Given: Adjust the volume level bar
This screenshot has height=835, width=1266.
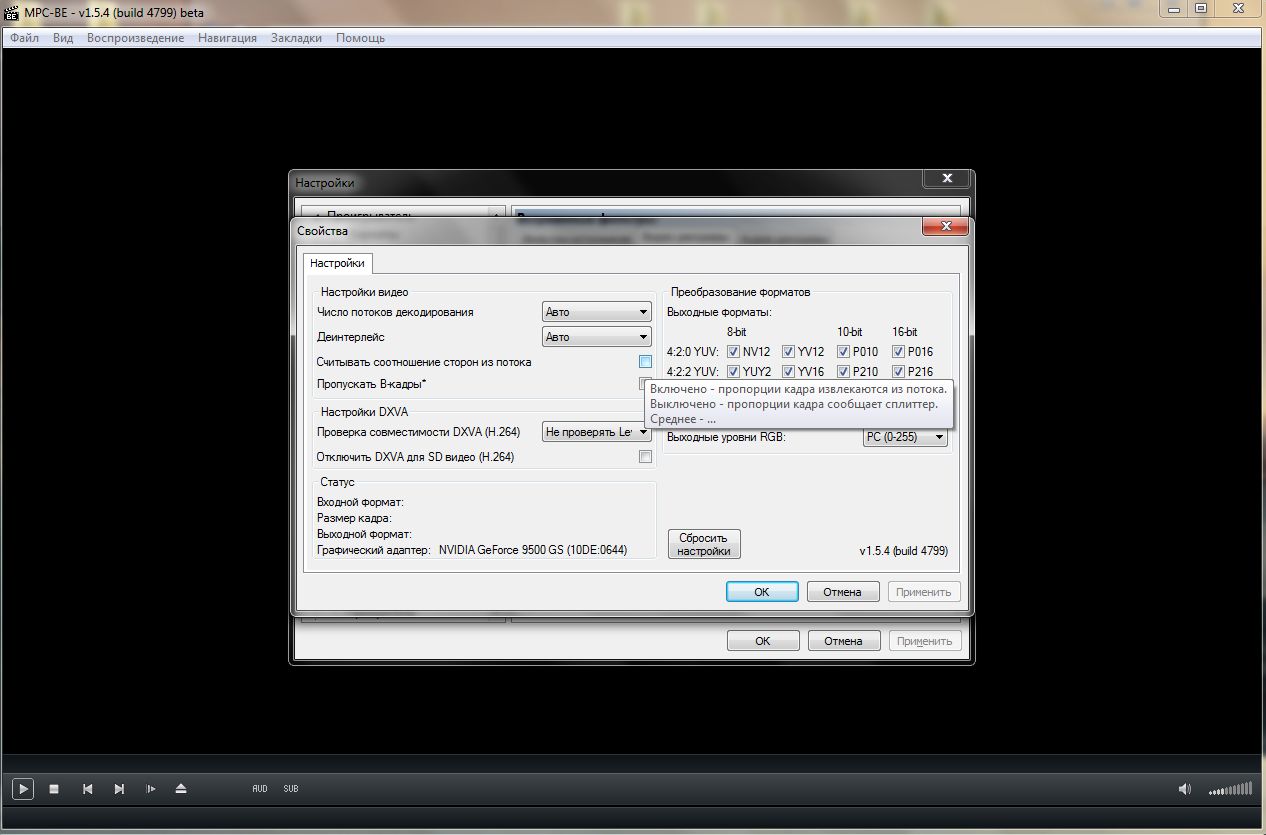Looking at the screenshot, I should pyautogui.click(x=1230, y=789).
